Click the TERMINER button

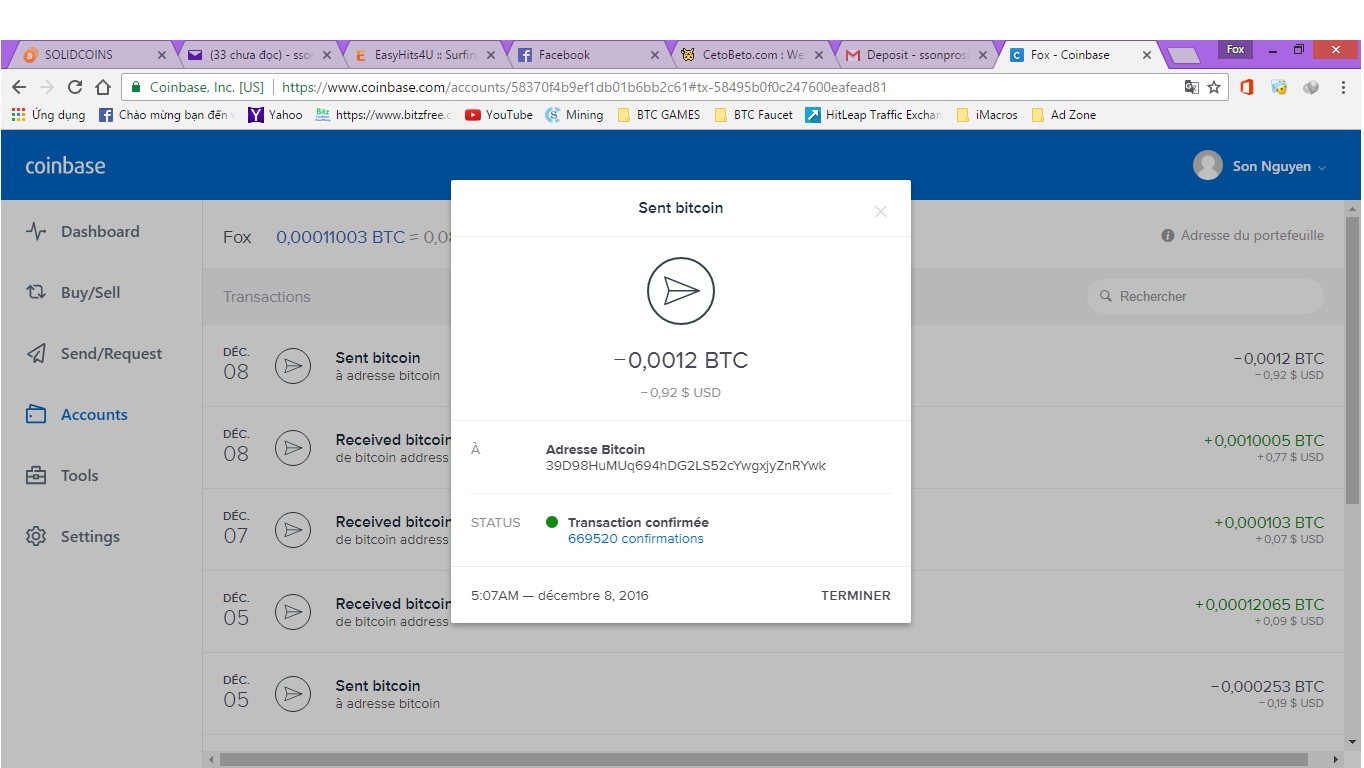[856, 596]
